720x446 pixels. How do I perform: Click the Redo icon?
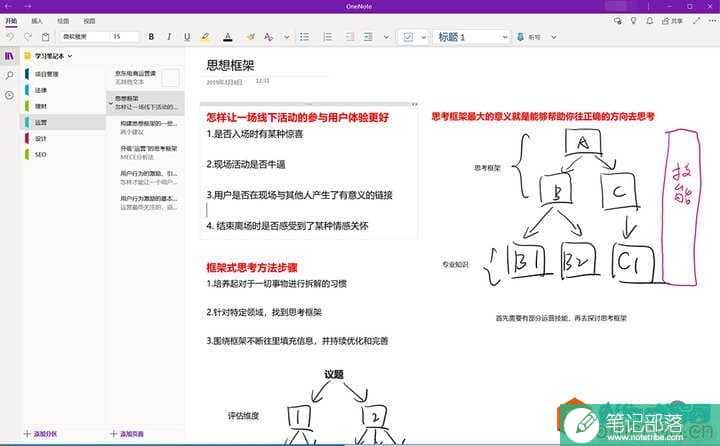28,37
